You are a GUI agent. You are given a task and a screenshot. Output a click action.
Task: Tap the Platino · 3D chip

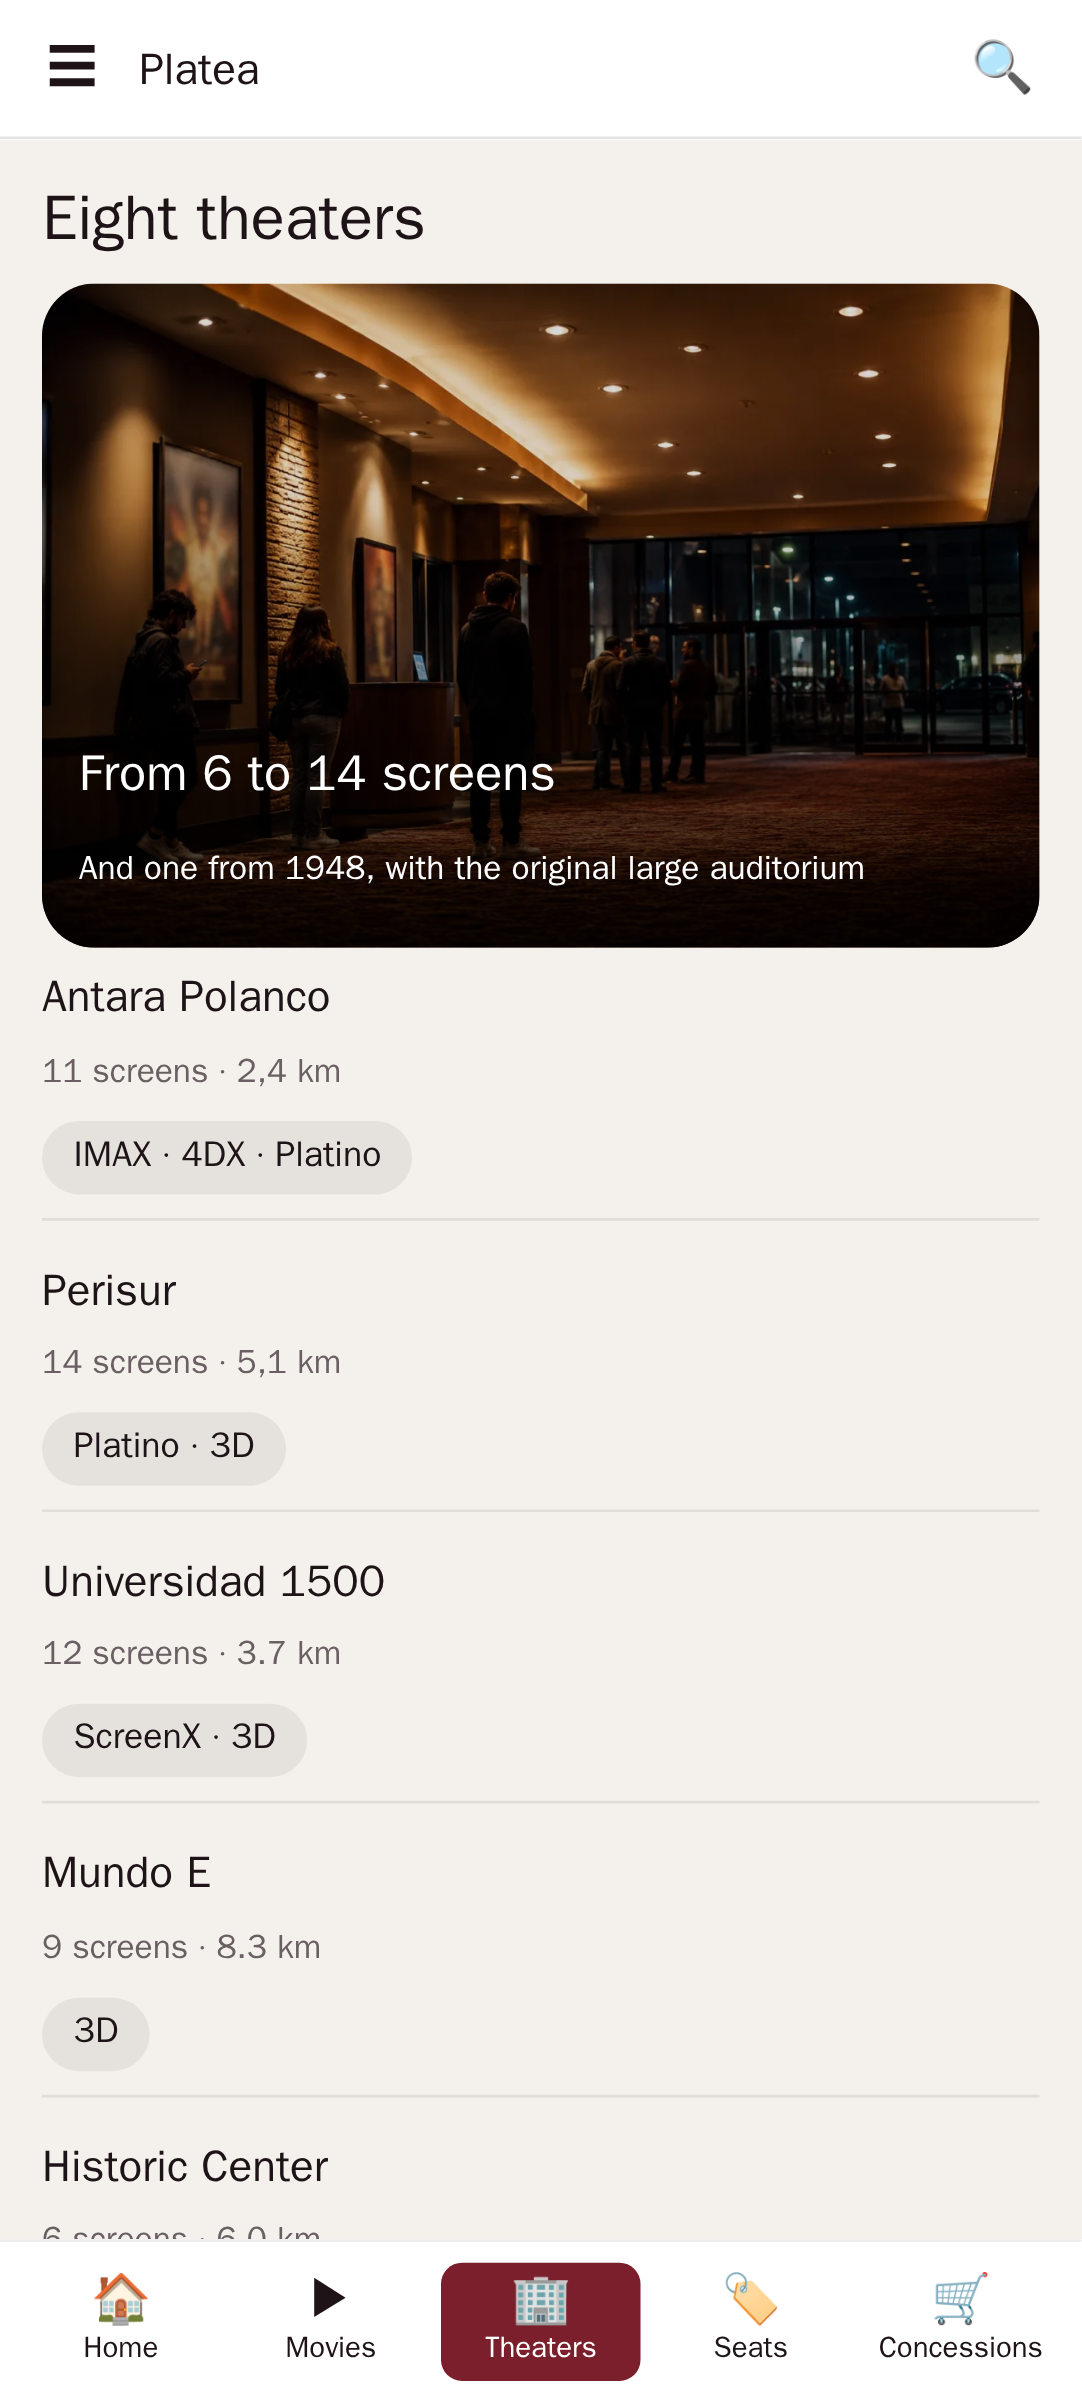pyautogui.click(x=164, y=1447)
